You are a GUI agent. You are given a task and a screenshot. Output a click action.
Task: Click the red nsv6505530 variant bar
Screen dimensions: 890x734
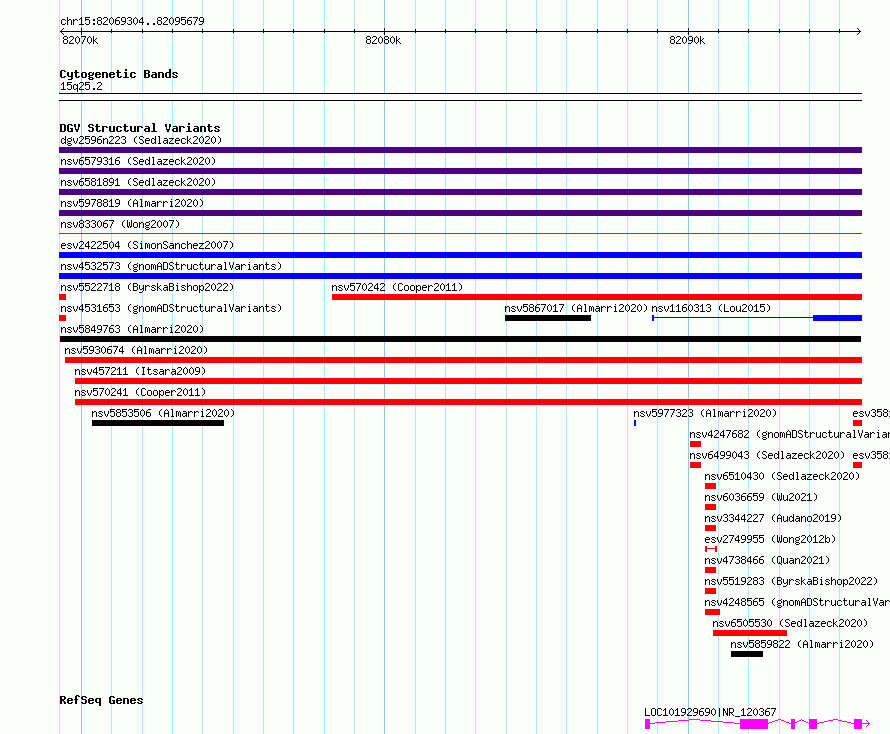[x=750, y=633]
